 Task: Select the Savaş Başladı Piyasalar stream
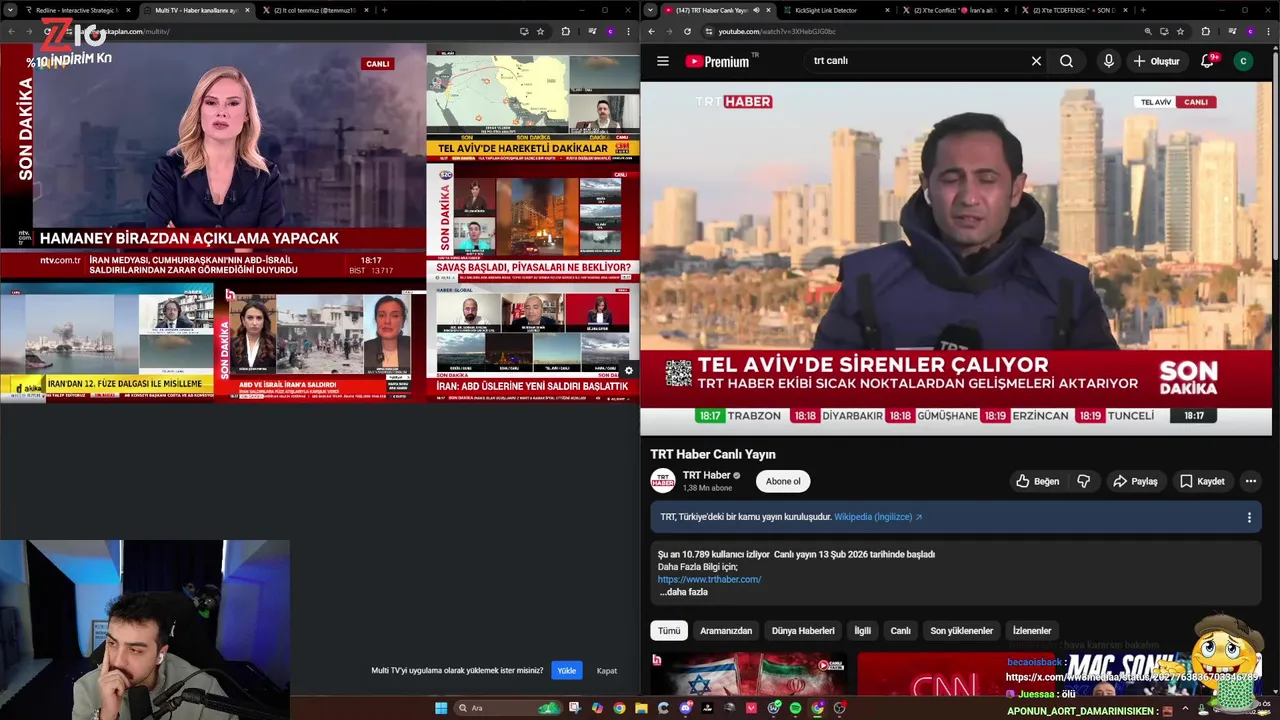[x=533, y=222]
